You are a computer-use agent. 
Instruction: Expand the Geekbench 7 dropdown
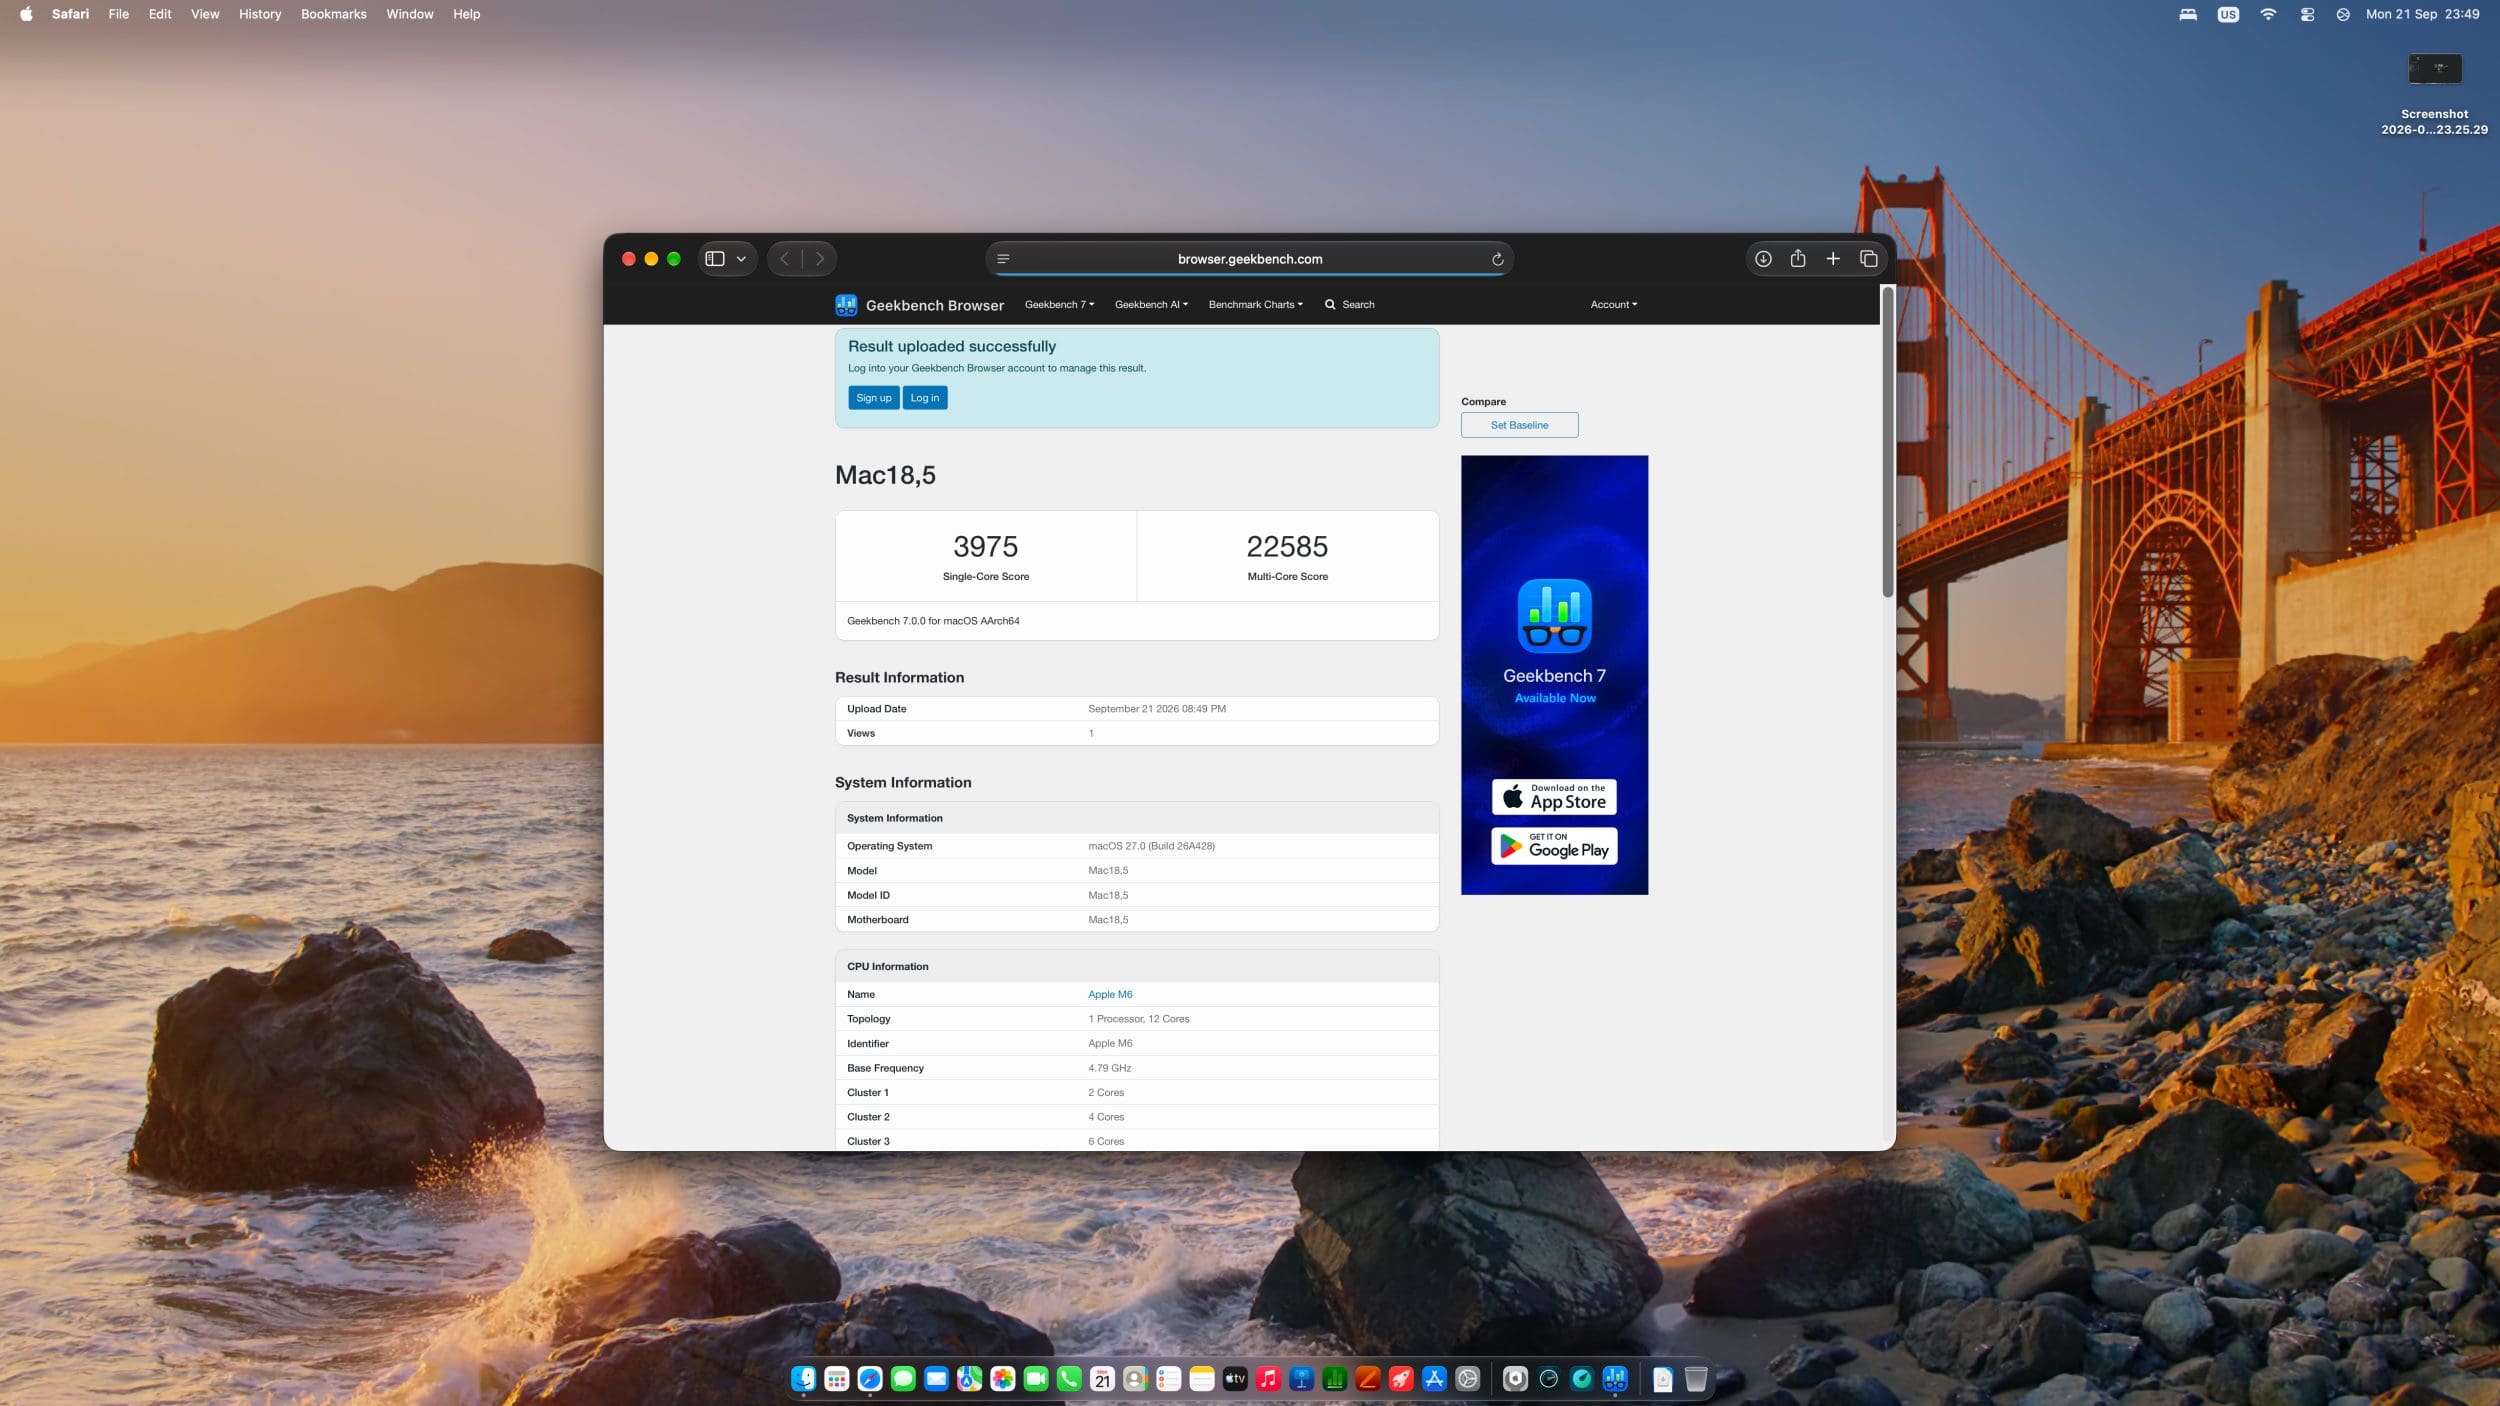(x=1059, y=305)
